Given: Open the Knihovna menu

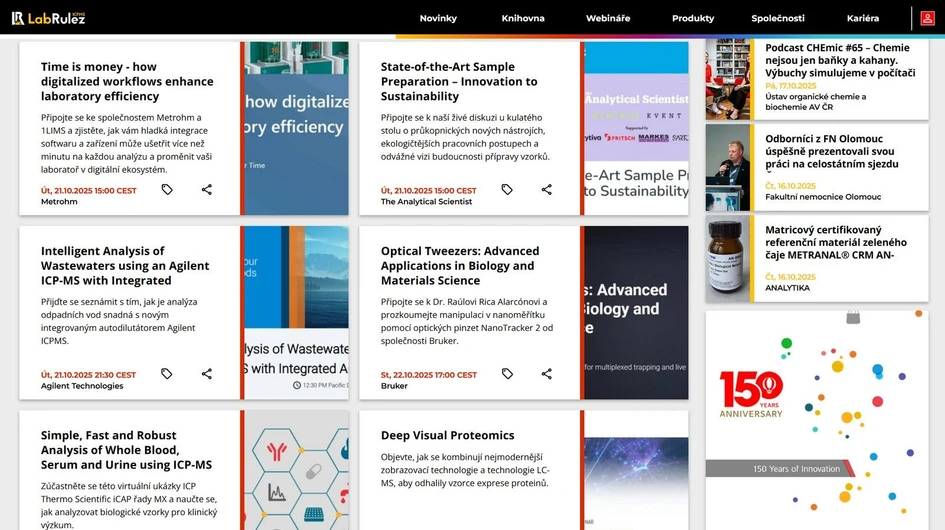Looking at the screenshot, I should 523,18.
